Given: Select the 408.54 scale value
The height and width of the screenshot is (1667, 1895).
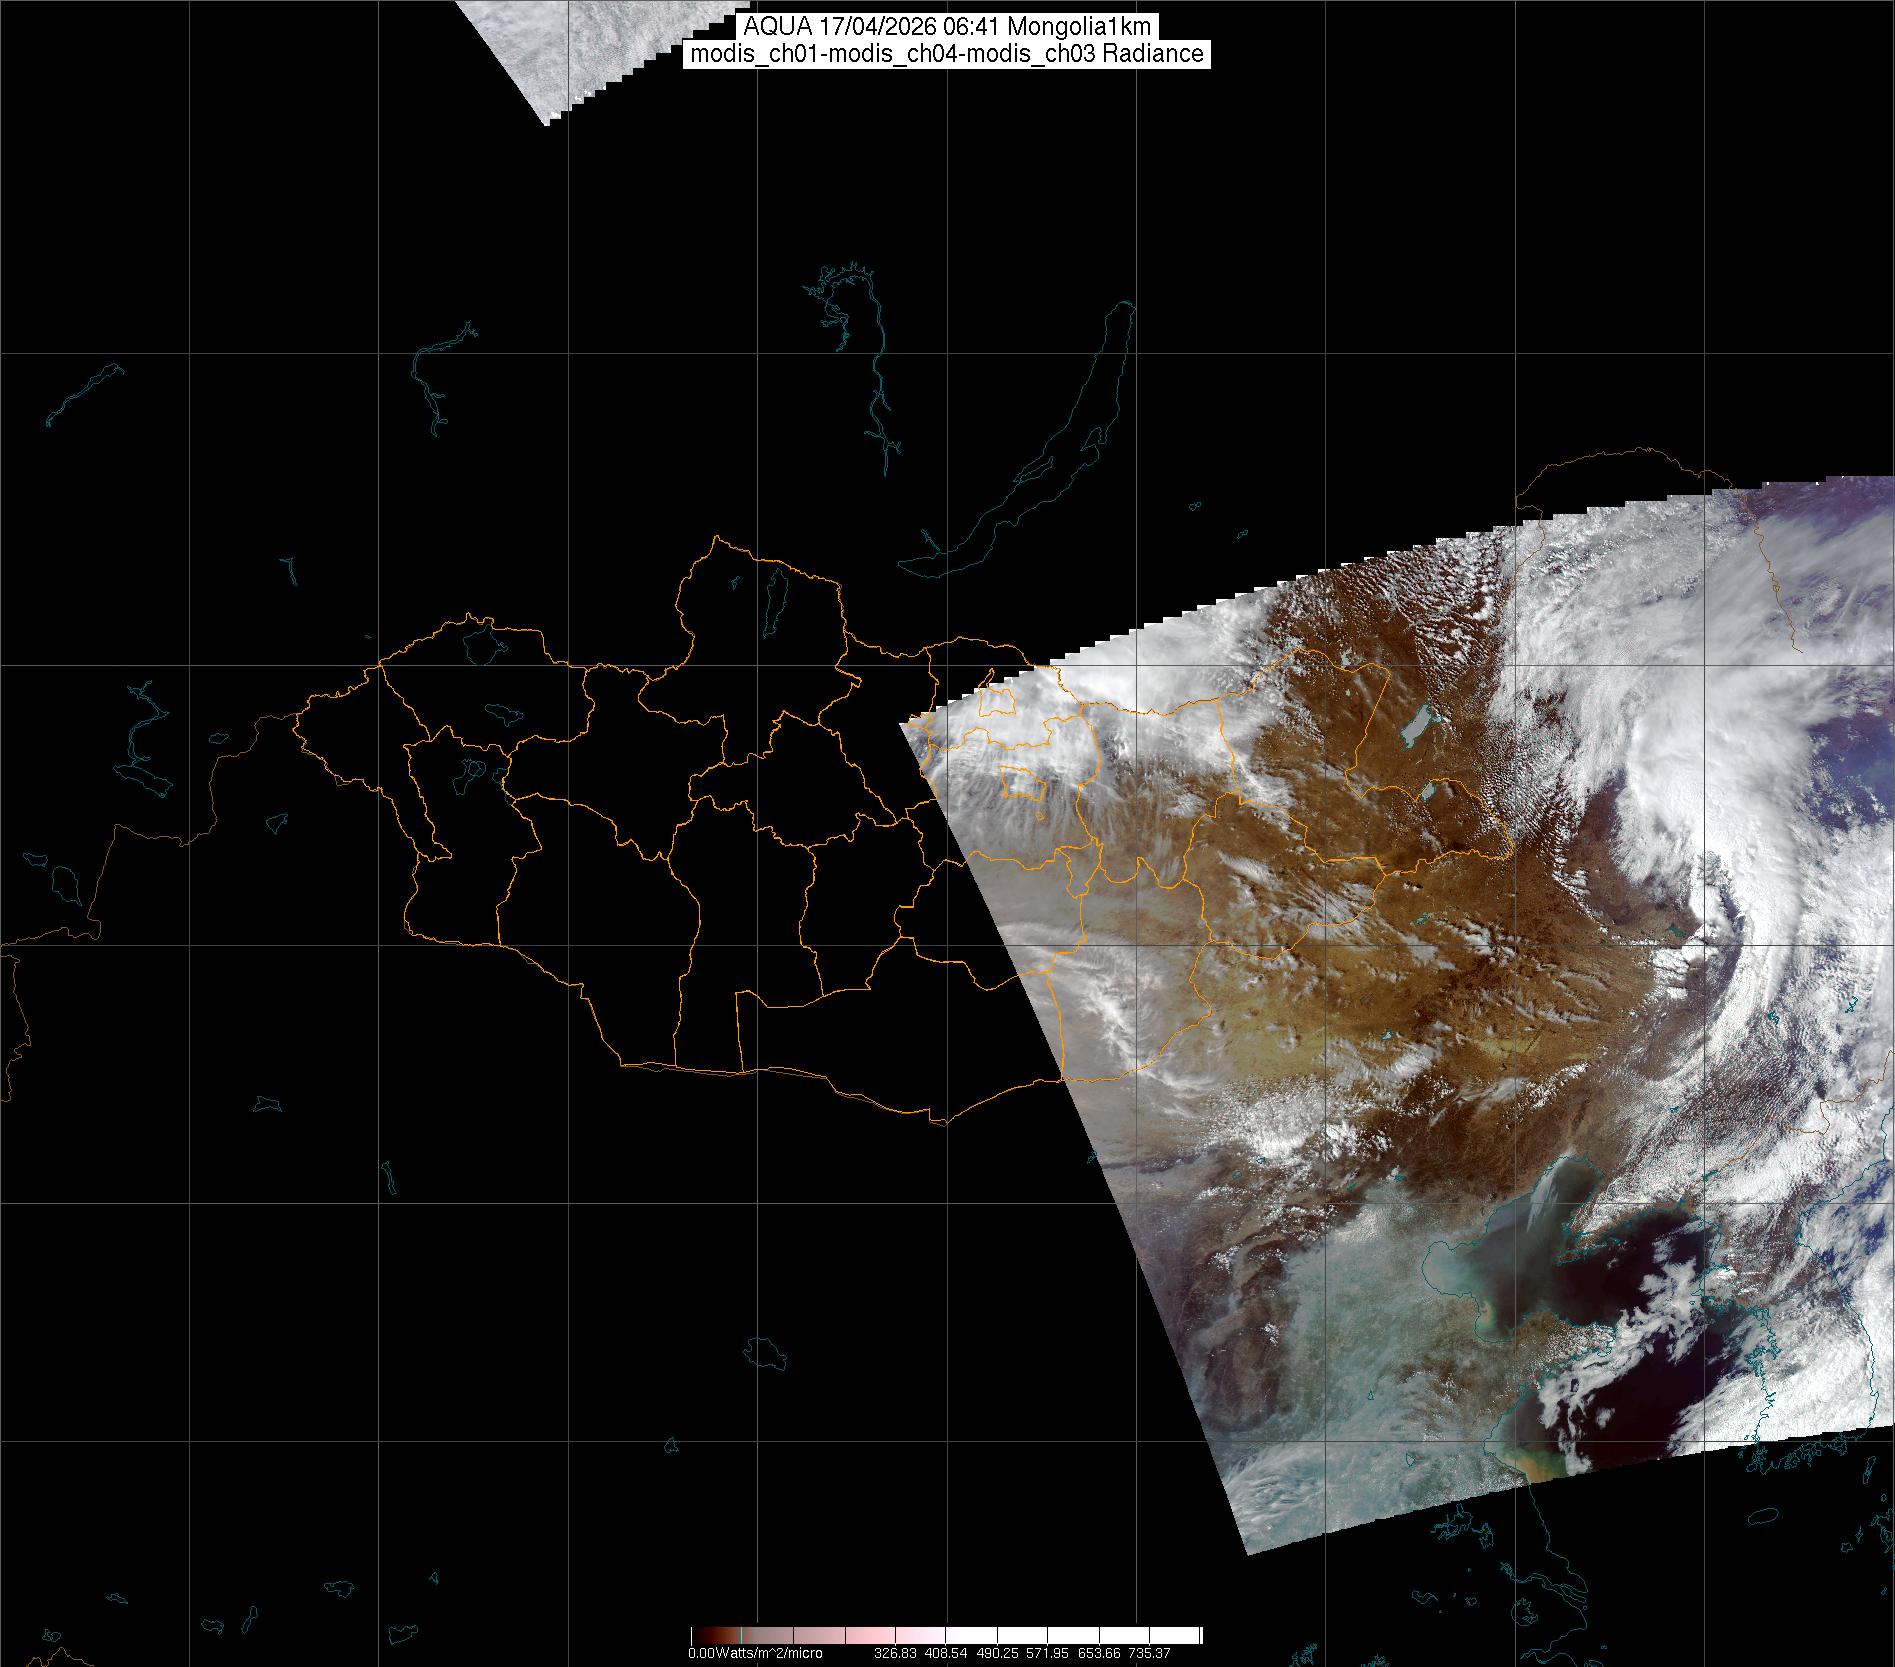Looking at the screenshot, I should (x=946, y=1653).
